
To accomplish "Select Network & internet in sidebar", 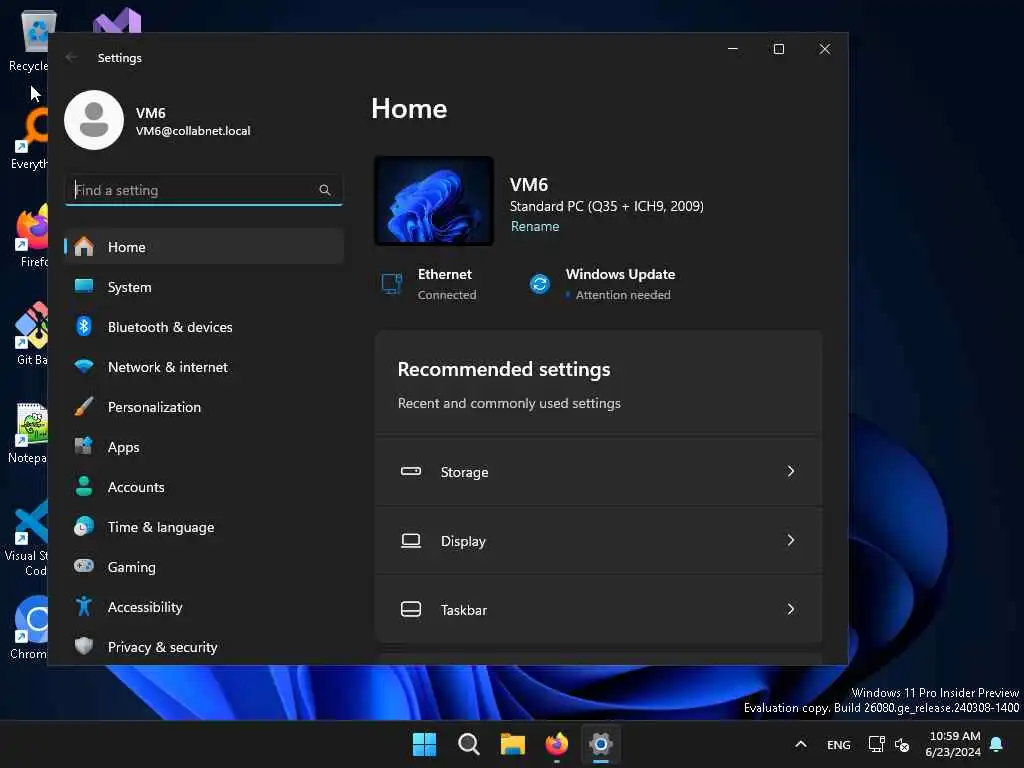I will (x=204, y=367).
